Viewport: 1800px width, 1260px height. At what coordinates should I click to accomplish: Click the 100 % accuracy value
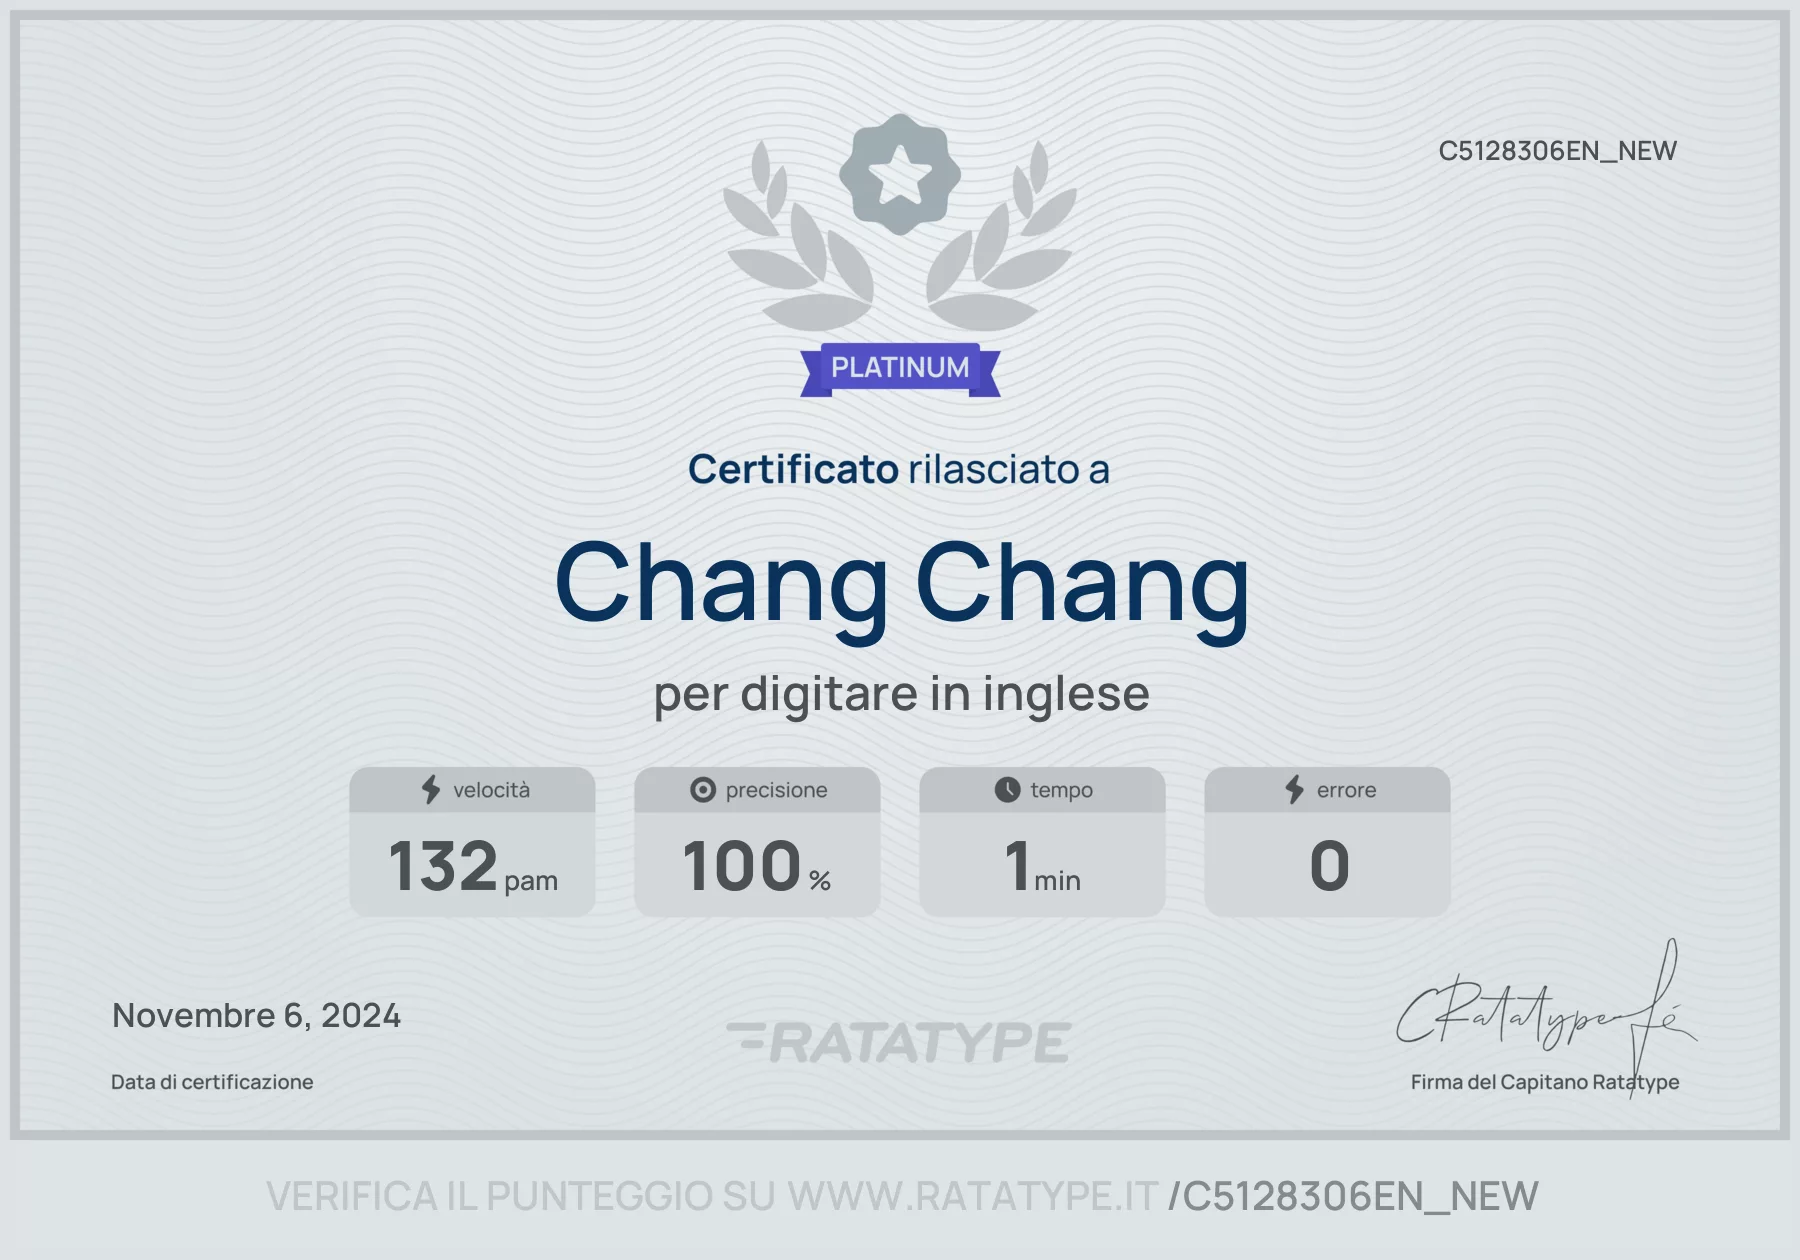pos(757,866)
